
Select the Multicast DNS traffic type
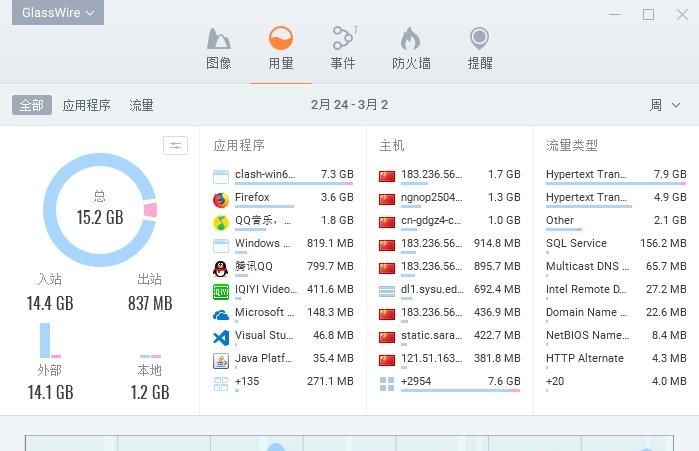(x=616, y=269)
